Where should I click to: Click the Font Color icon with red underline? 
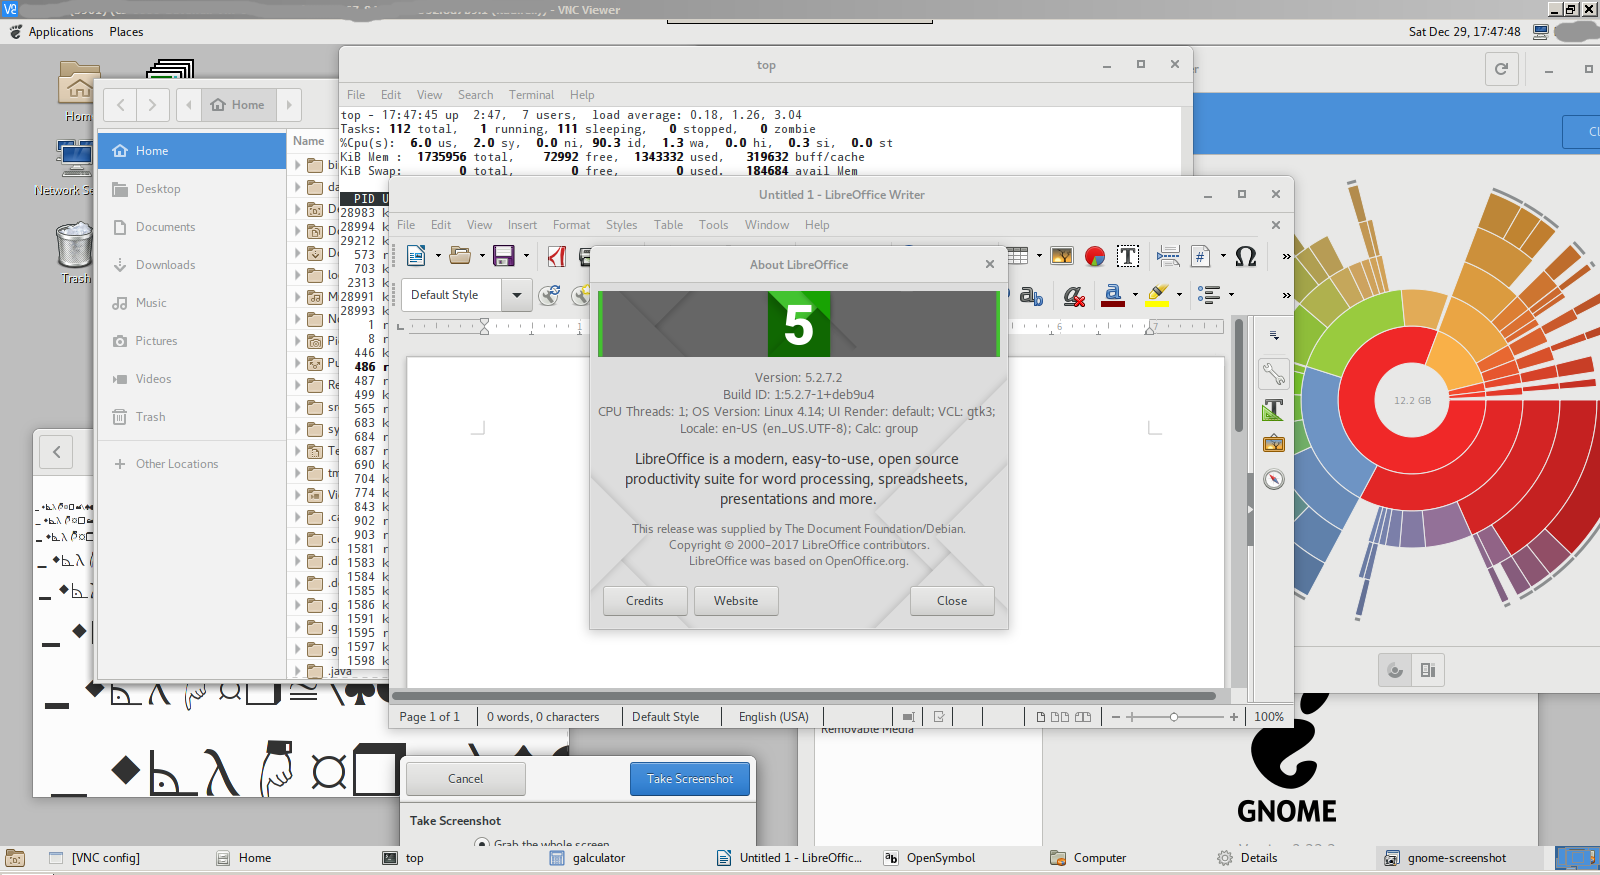coord(1113,295)
